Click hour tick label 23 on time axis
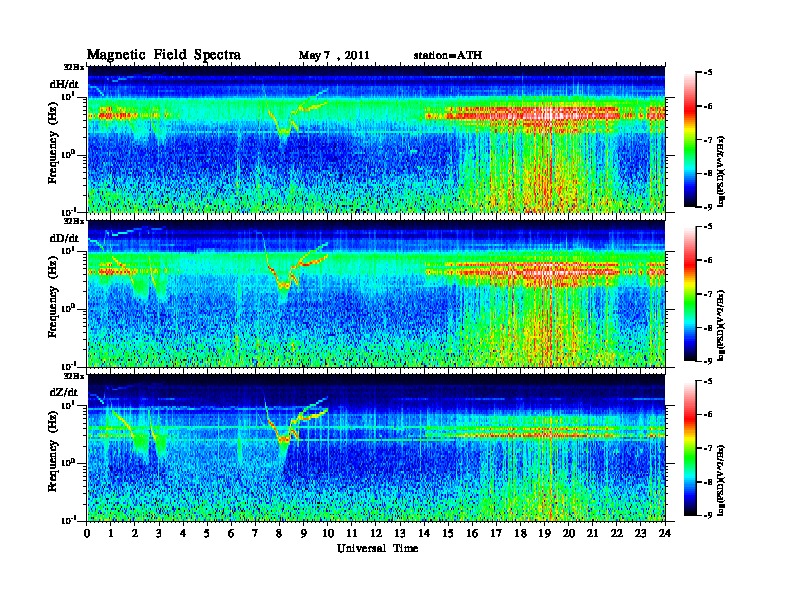Screen dimensions: 792x612 [640, 533]
